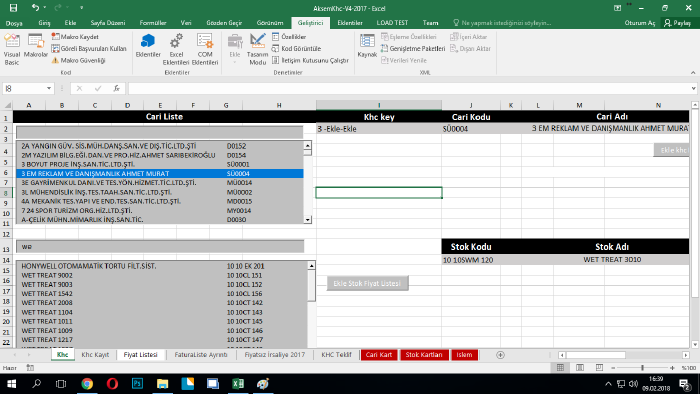Open the Özellikler properties
The height and width of the screenshot is (394, 700).
pos(289,37)
